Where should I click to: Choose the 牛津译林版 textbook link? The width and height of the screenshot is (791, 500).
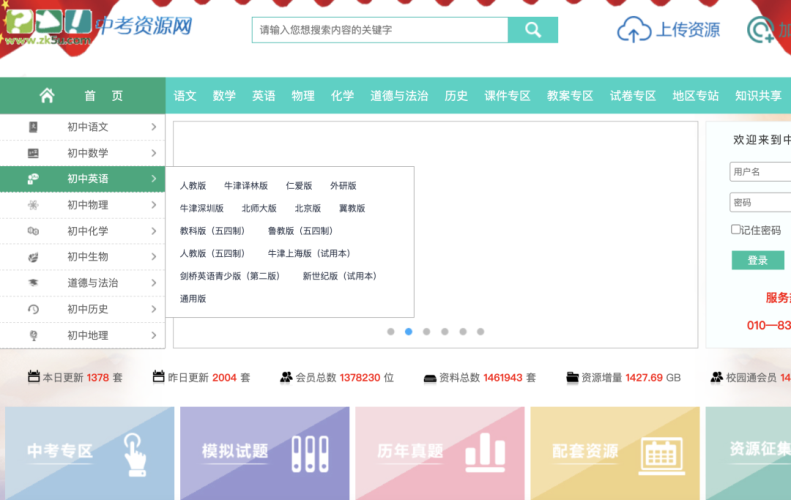point(245,186)
